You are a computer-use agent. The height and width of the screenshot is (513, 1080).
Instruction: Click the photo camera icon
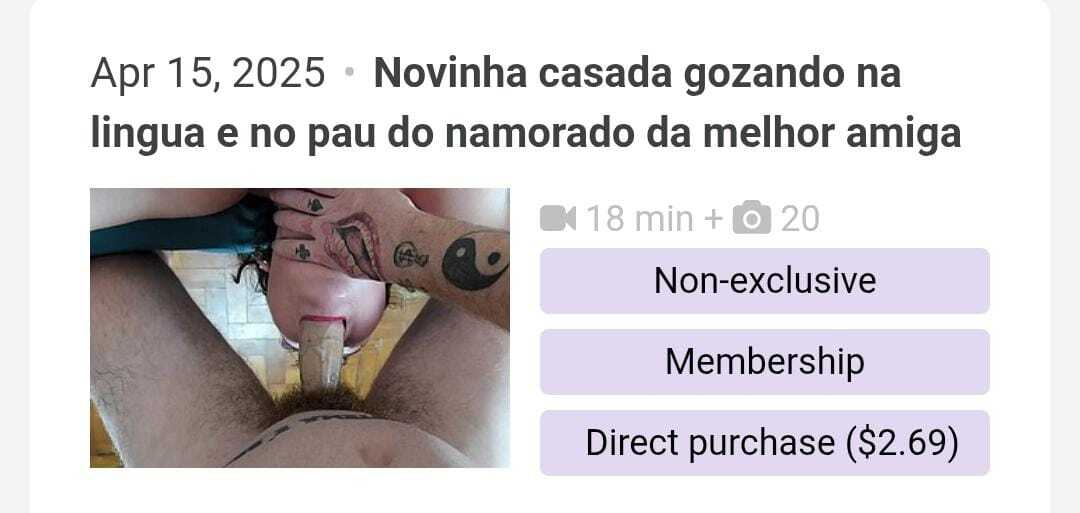[x=751, y=218]
